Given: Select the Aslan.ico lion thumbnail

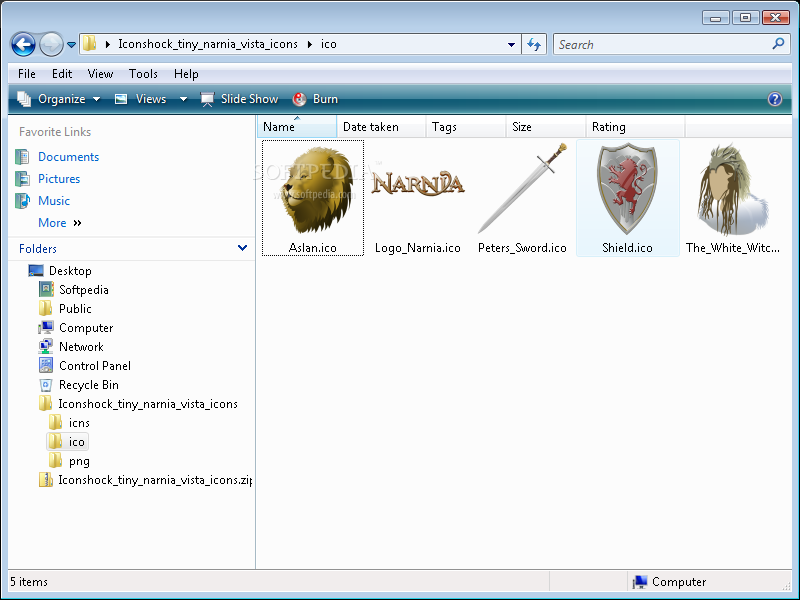Looking at the screenshot, I should point(313,198).
